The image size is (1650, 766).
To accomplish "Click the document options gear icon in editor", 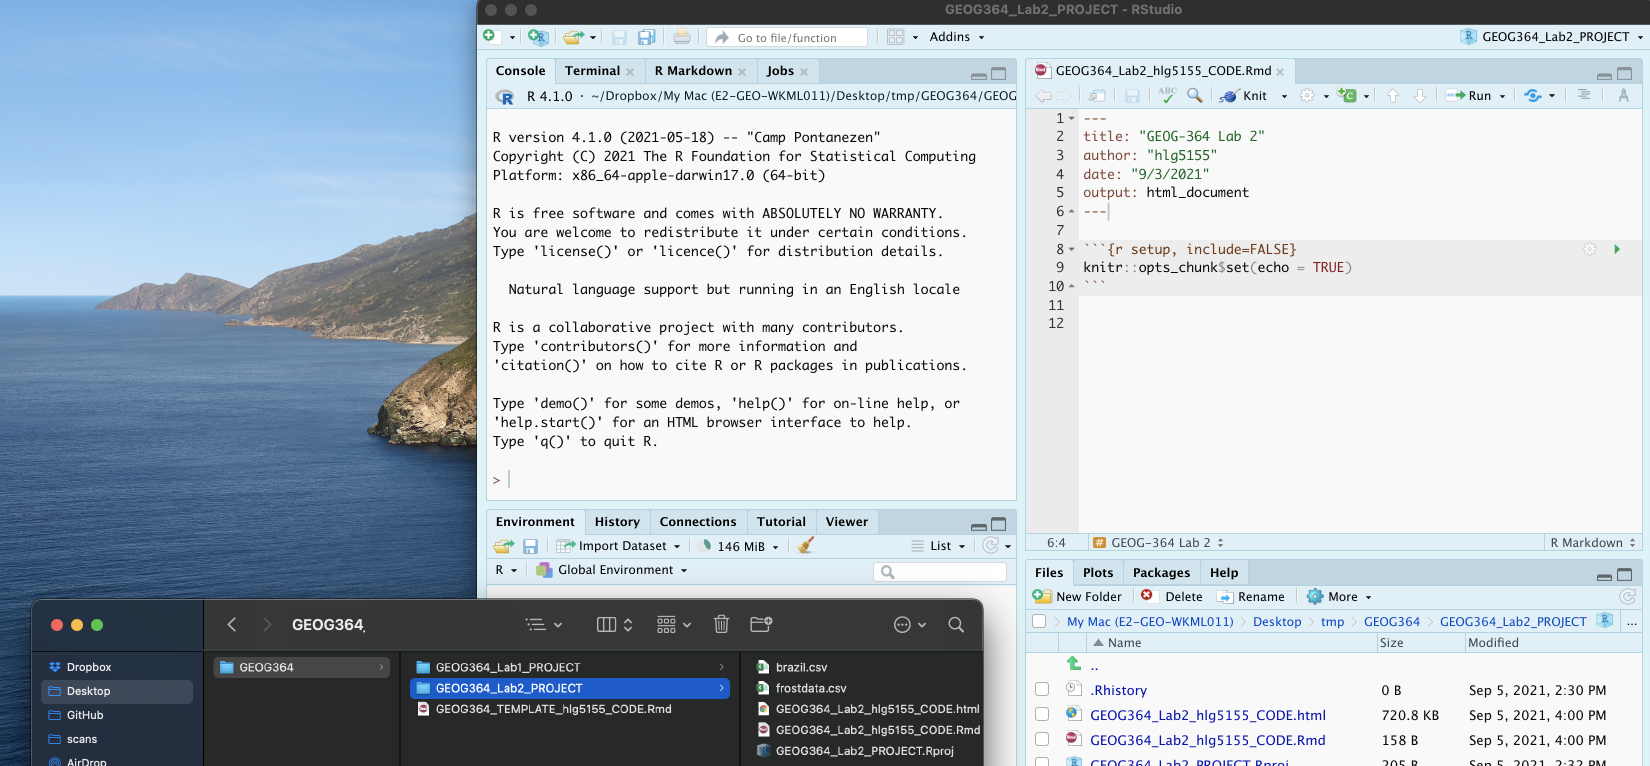I will (1307, 96).
